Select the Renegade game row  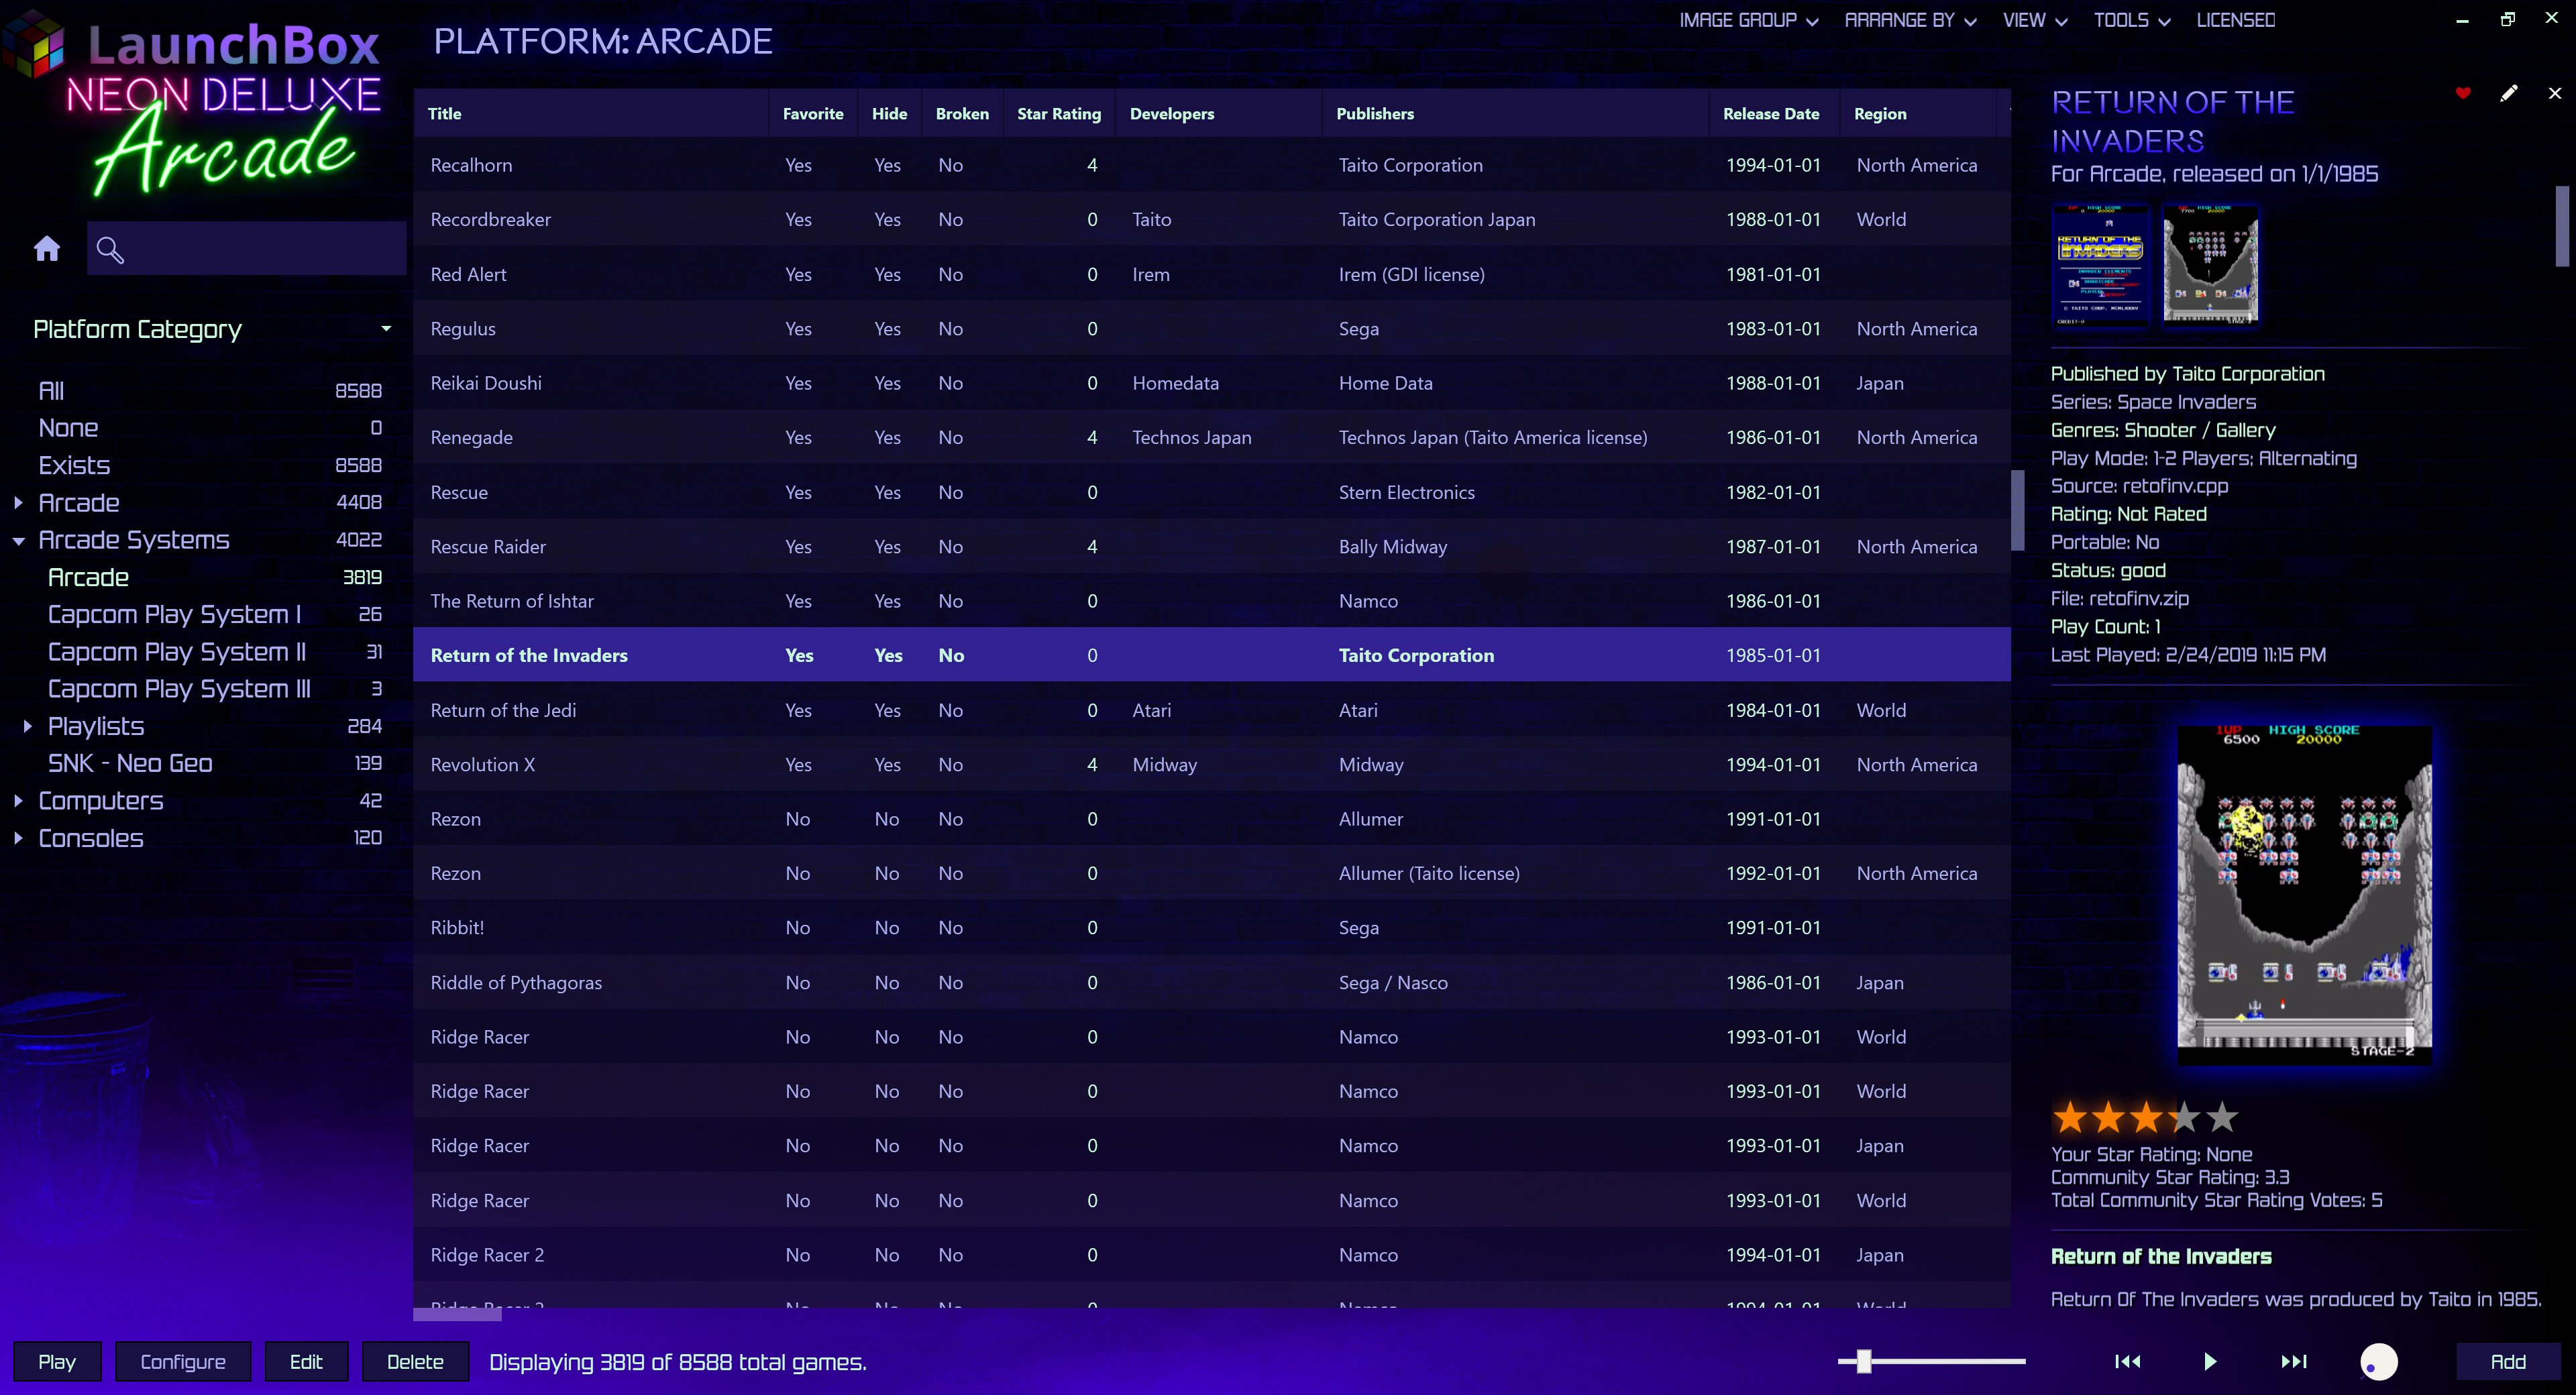tap(1211, 437)
